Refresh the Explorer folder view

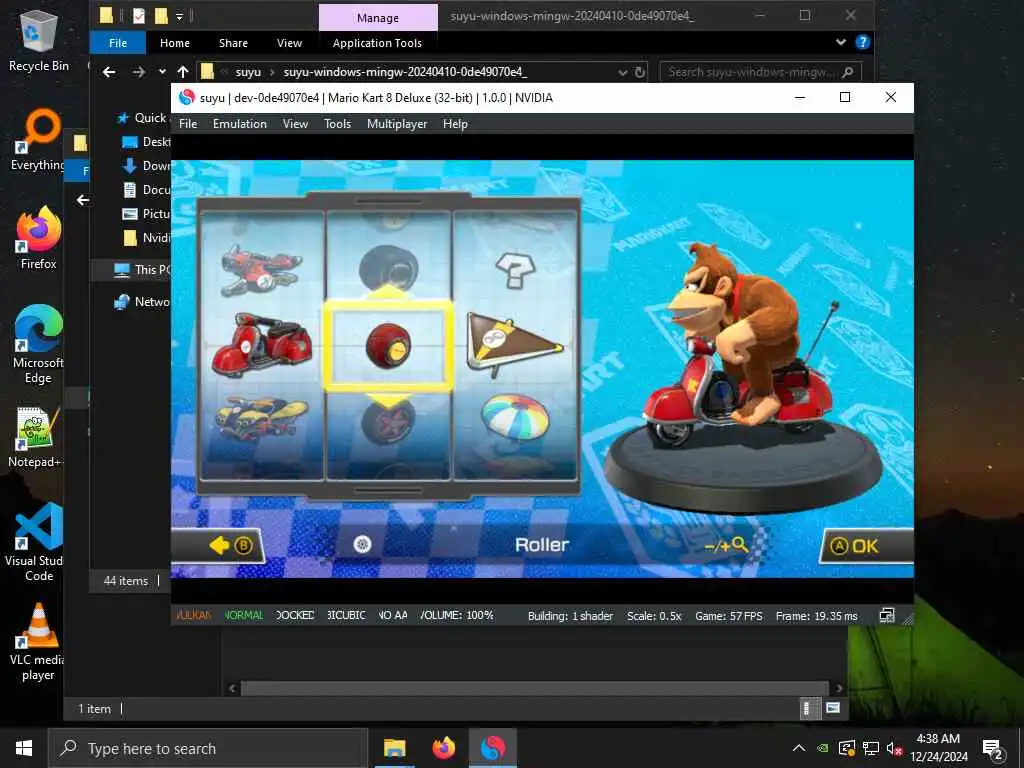point(640,72)
